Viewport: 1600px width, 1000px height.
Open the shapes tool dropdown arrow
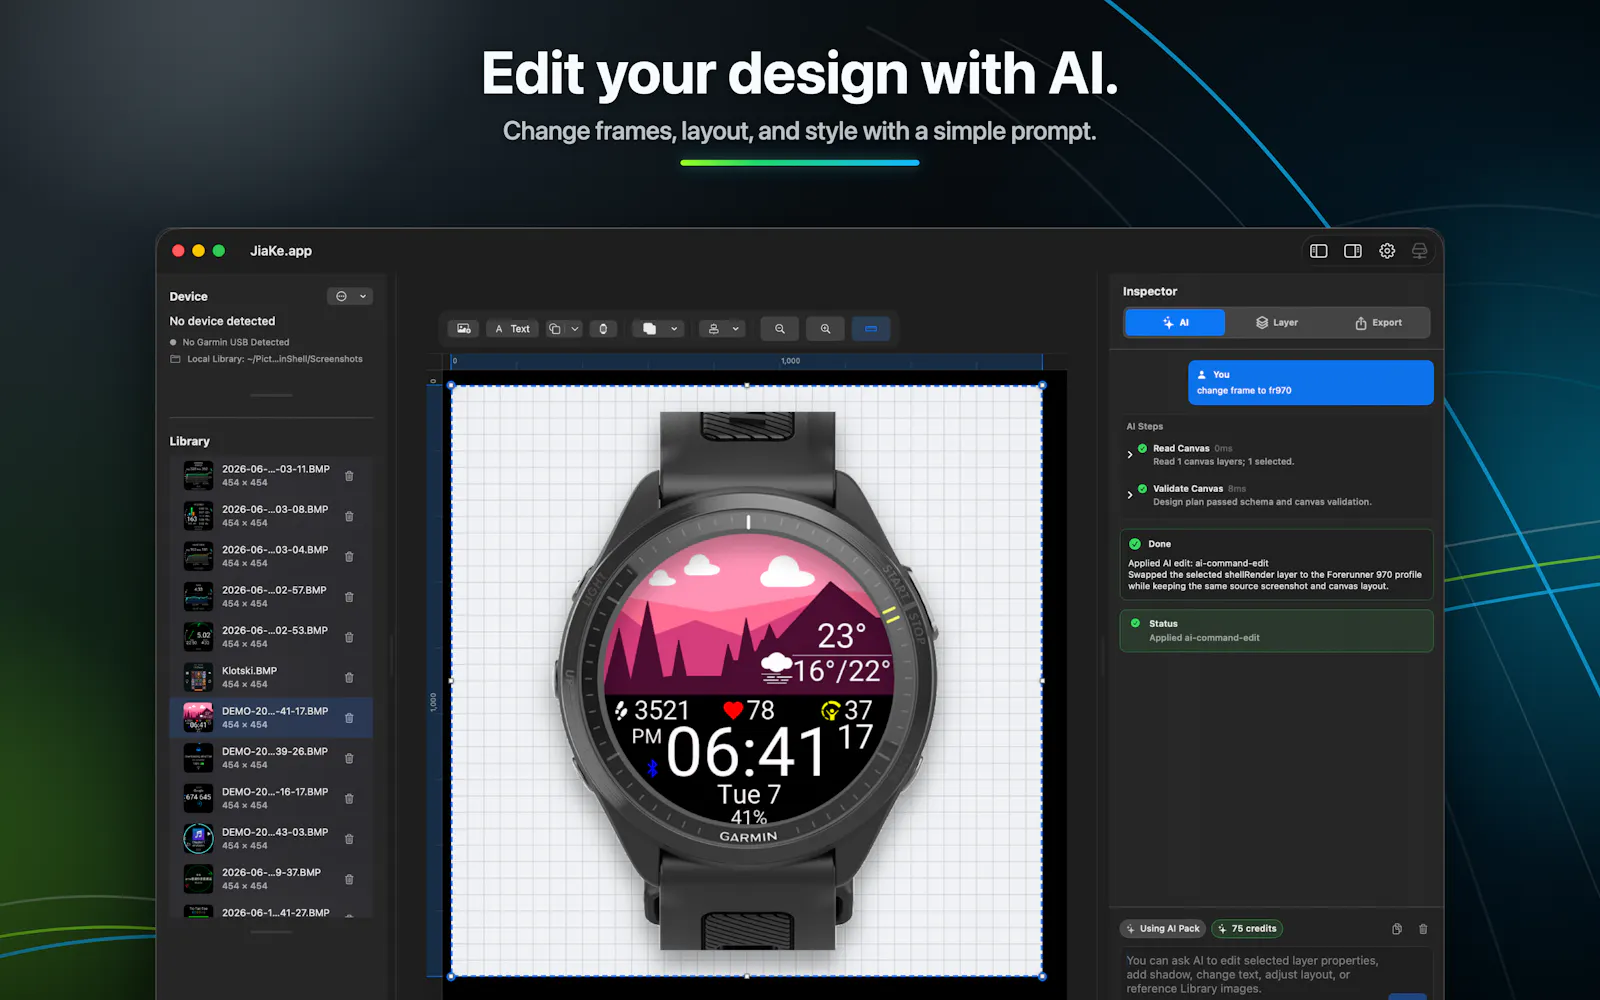point(575,329)
